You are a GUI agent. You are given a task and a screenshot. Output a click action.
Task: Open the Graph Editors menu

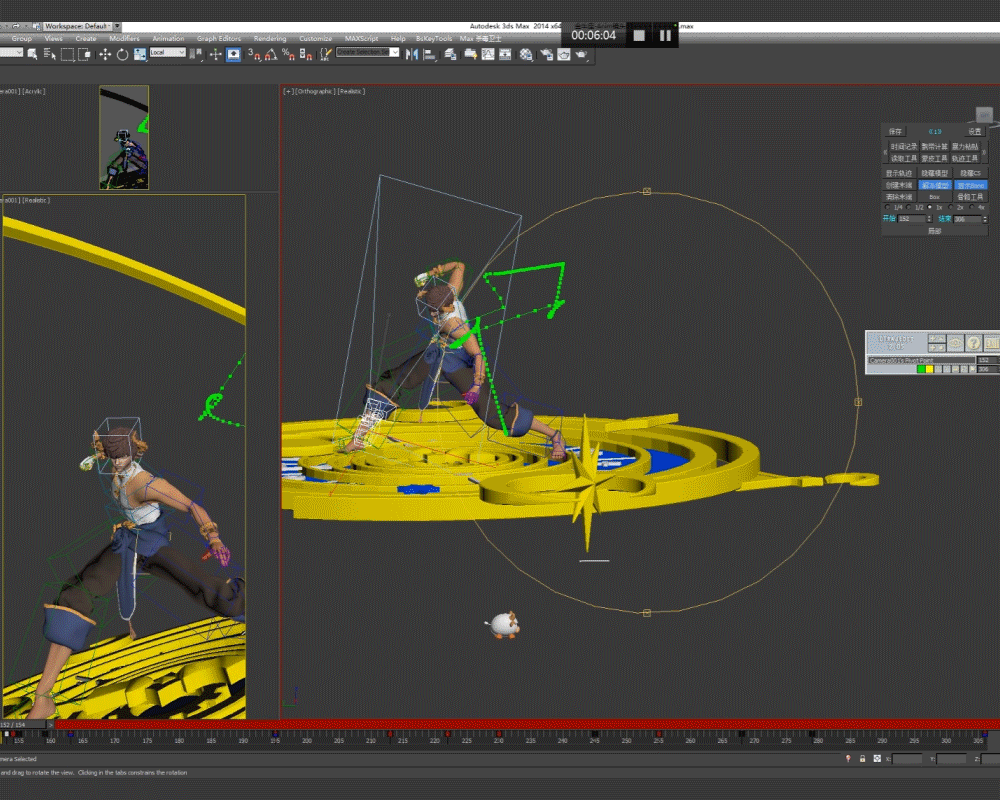click(x=219, y=38)
